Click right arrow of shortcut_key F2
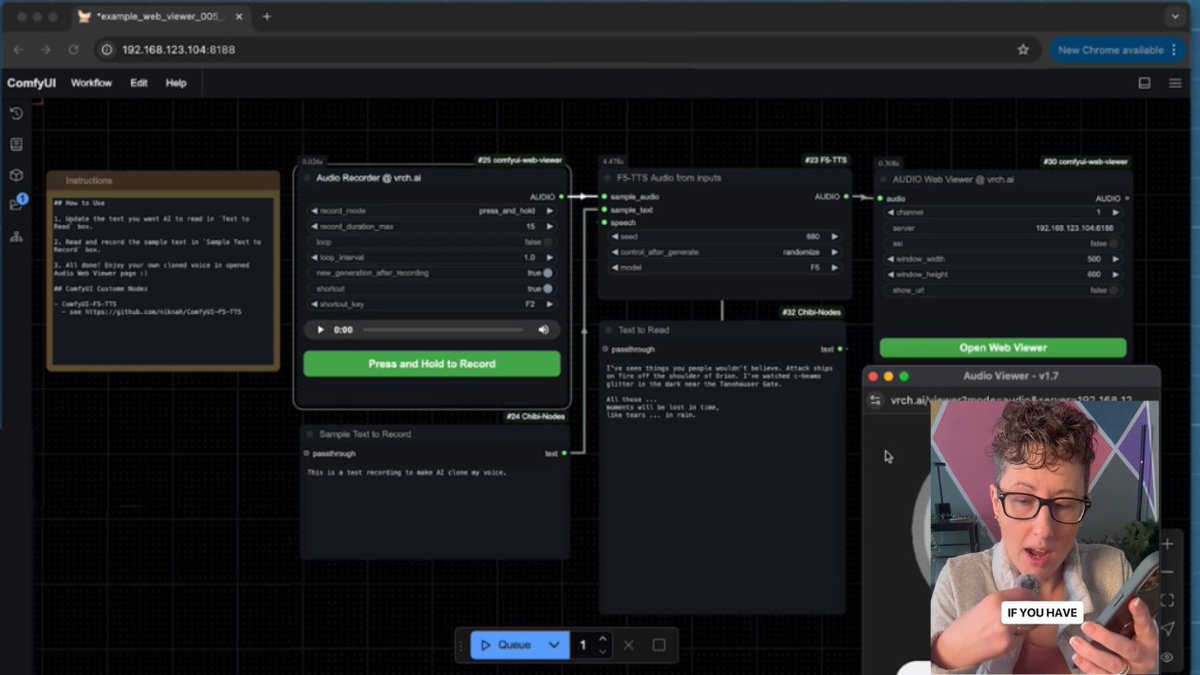Screen dimensions: 1200x675 click(549, 304)
